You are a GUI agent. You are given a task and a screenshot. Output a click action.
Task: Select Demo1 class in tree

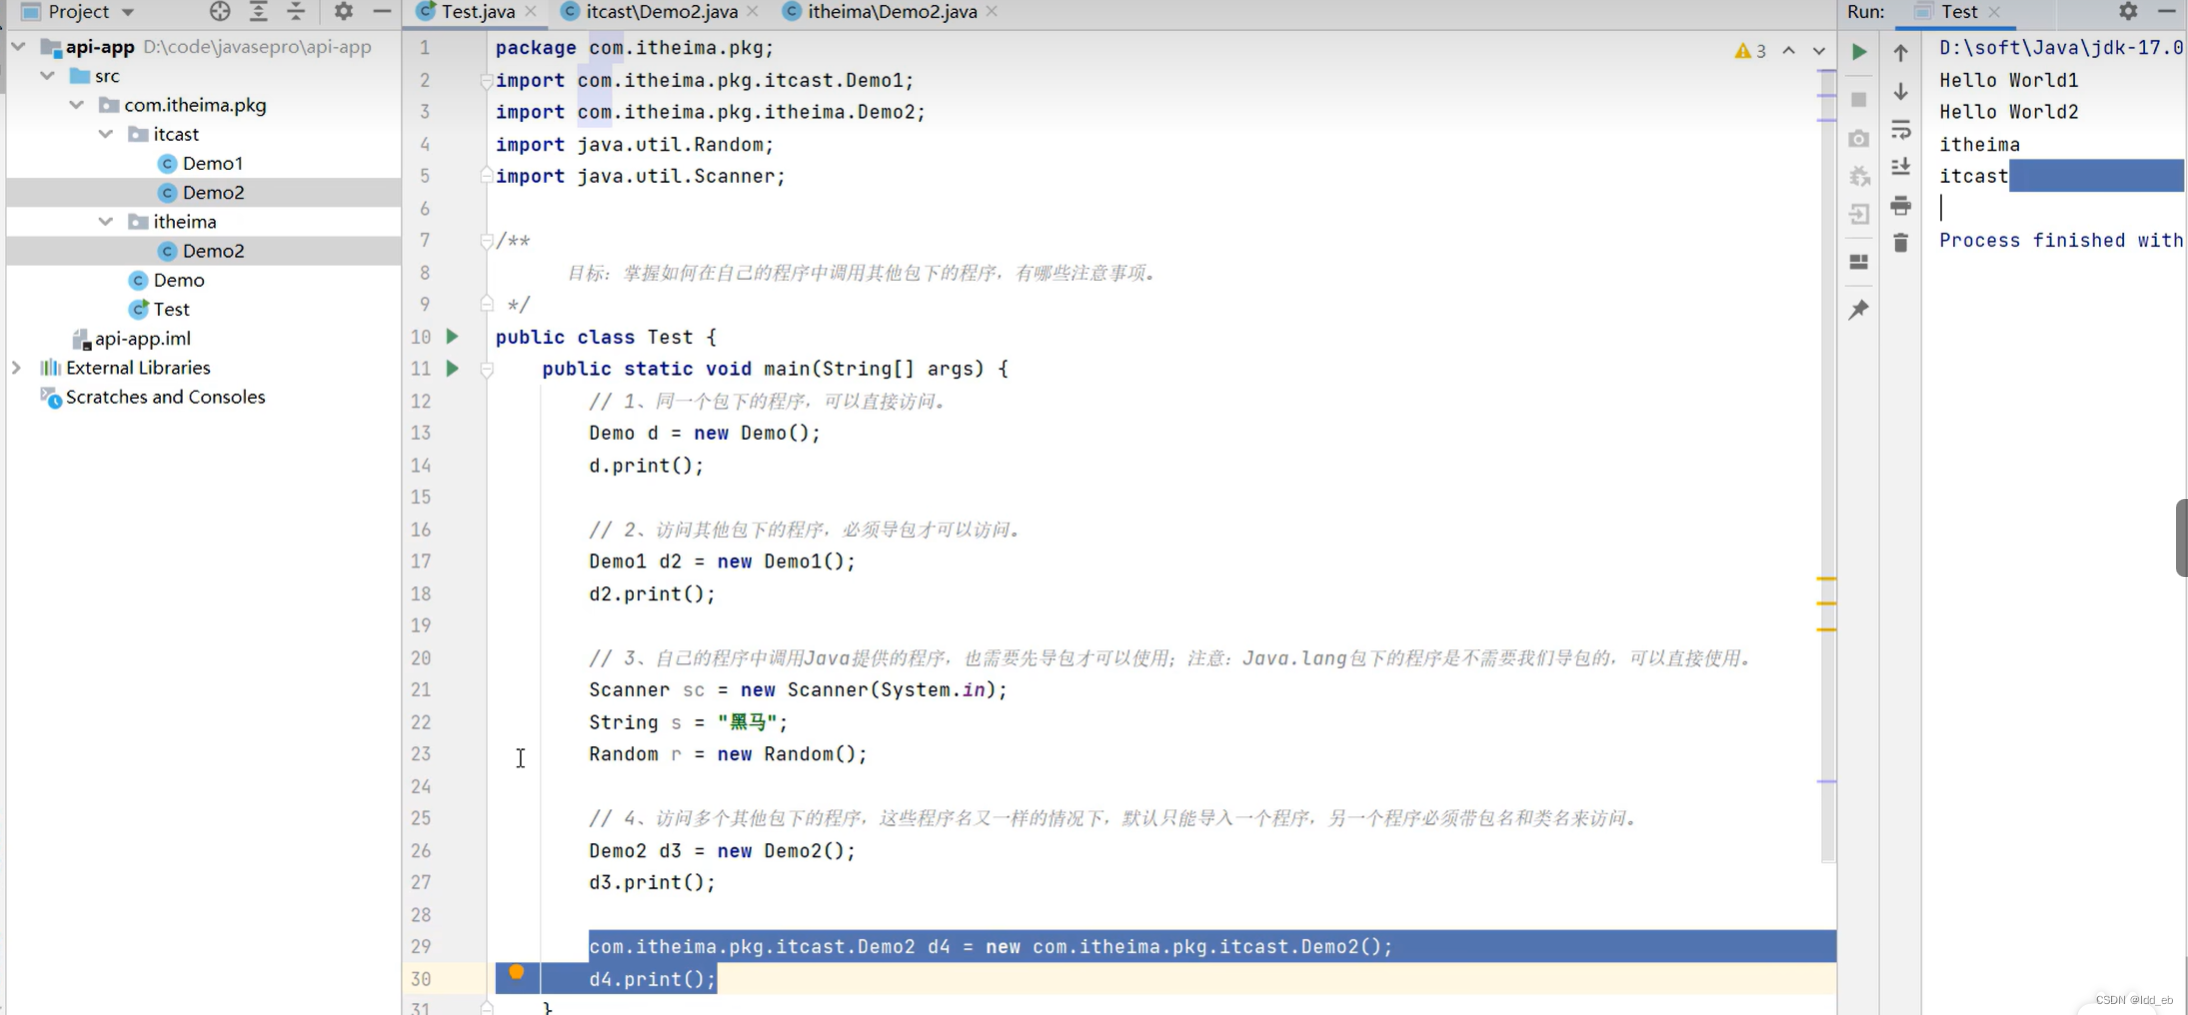click(x=201, y=163)
